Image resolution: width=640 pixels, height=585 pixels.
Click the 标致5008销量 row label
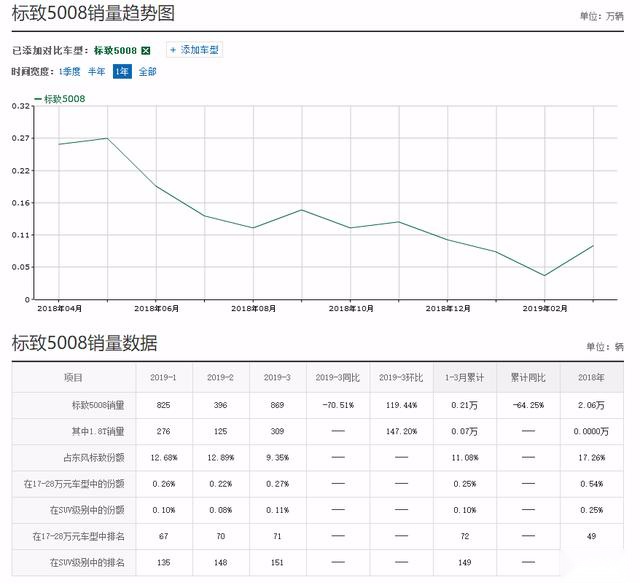(98, 405)
